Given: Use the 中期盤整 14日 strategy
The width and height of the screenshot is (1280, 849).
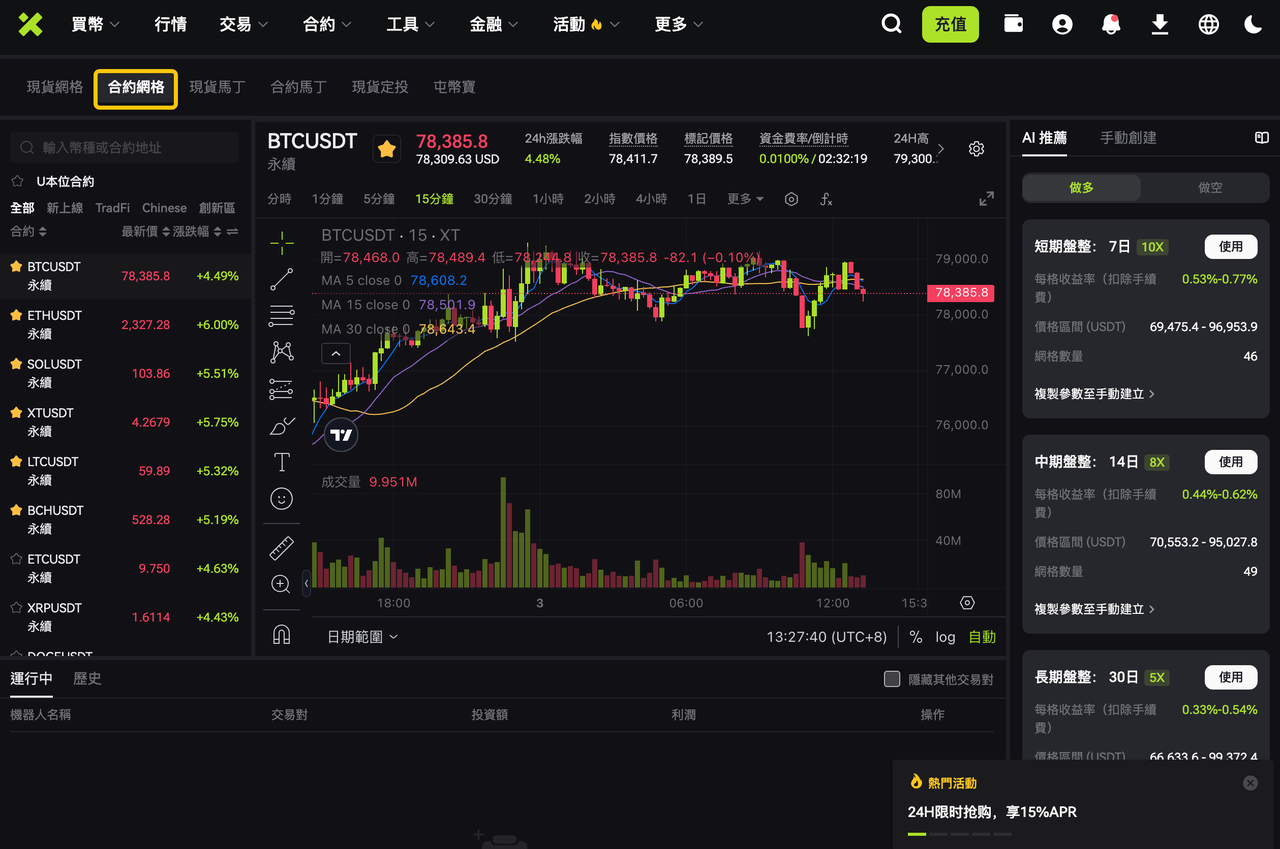Looking at the screenshot, I should point(1231,462).
